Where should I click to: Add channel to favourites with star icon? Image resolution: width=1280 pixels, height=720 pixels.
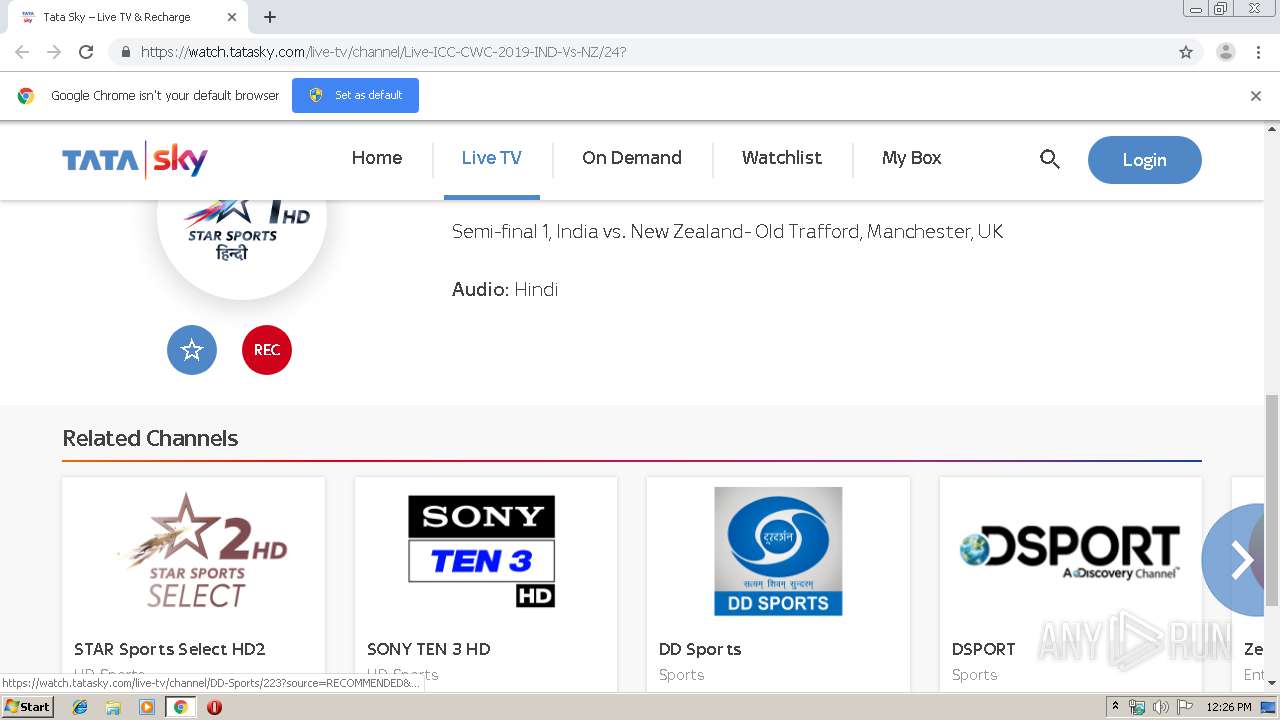tap(192, 350)
